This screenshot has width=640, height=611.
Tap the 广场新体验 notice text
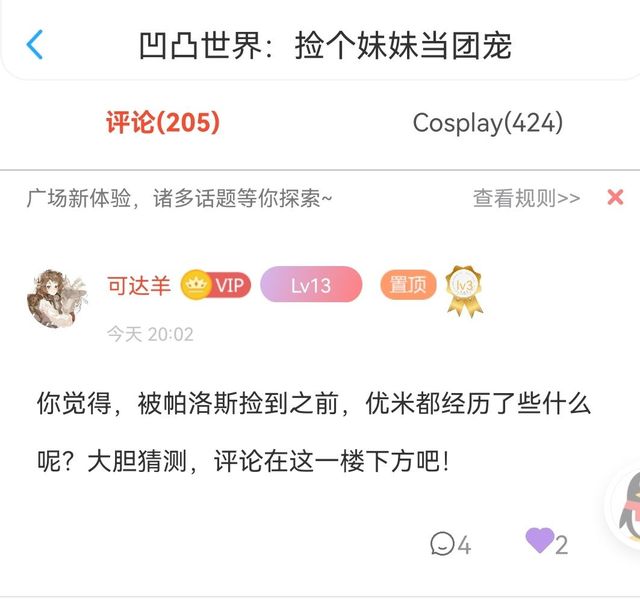tap(179, 198)
